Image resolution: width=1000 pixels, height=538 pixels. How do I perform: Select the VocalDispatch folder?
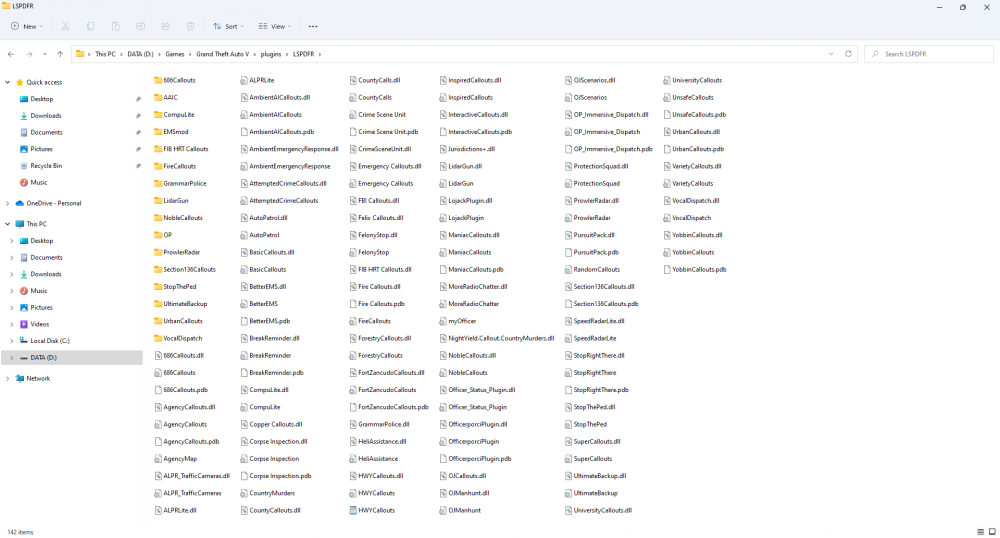178,338
